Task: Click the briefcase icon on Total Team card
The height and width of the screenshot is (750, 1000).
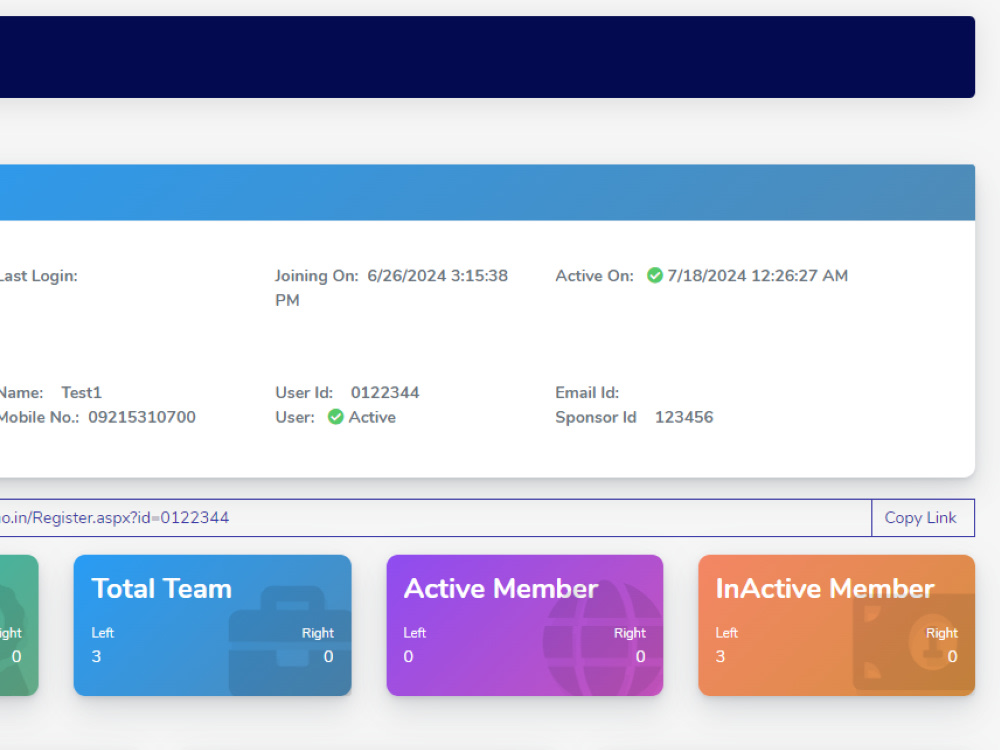Action: [290, 640]
